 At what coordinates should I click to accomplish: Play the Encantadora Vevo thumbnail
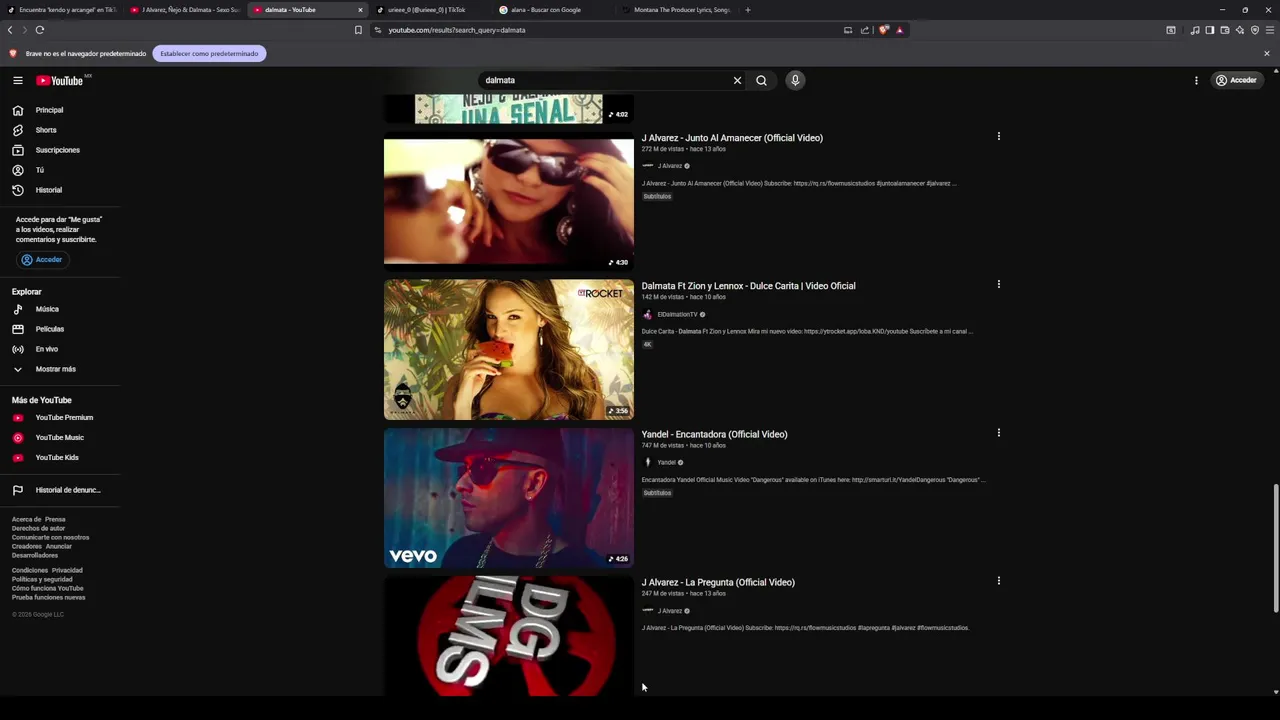(x=509, y=498)
